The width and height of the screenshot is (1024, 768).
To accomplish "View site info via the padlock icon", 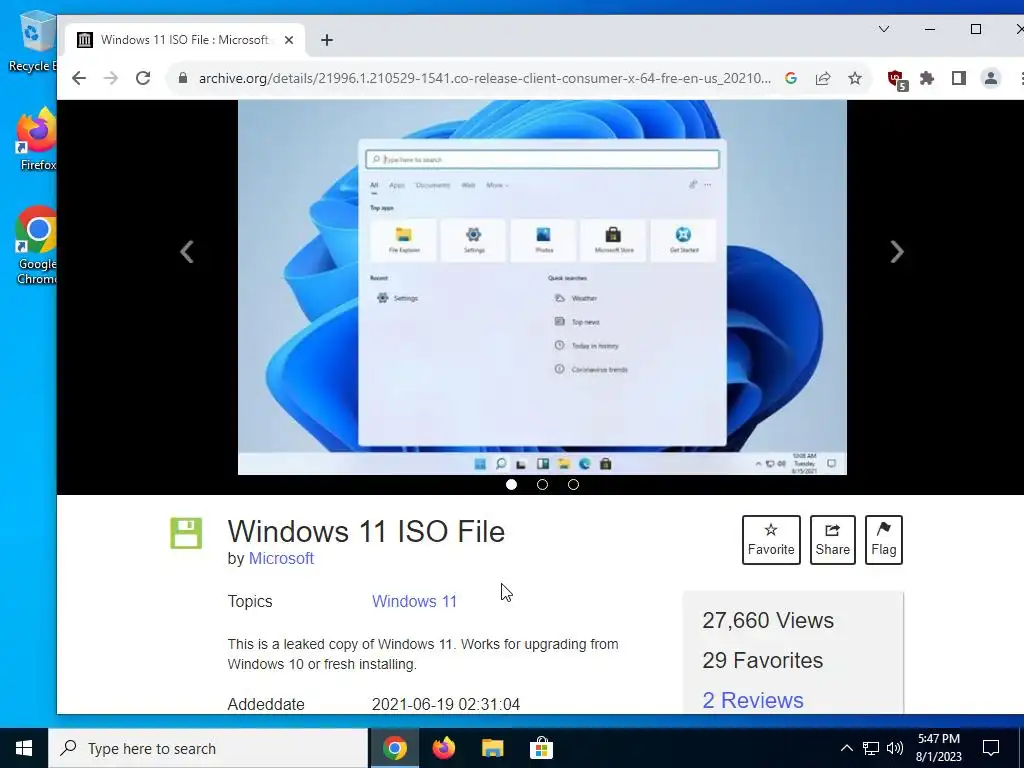I will click(183, 78).
